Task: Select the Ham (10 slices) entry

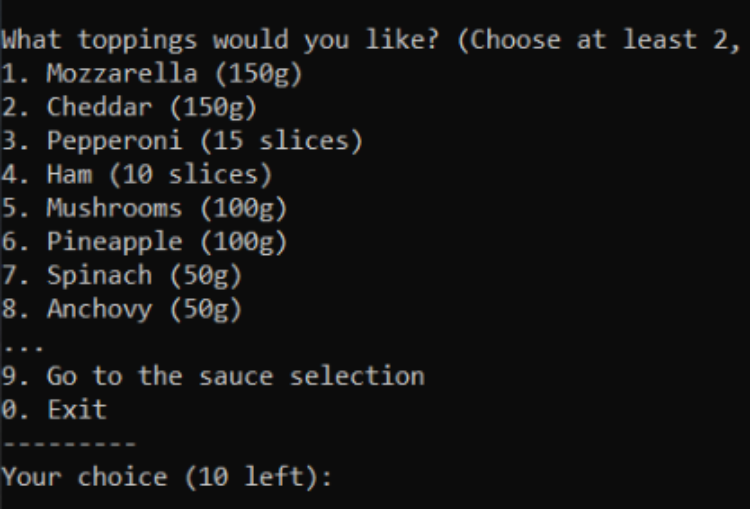Action: pos(137,175)
